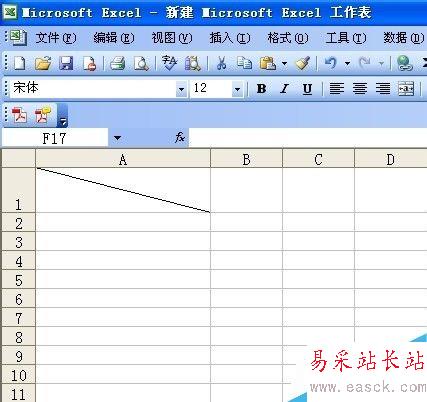Image resolution: width=427 pixels, height=402 pixels.
Task: Align text right in cell
Action: coord(383,89)
